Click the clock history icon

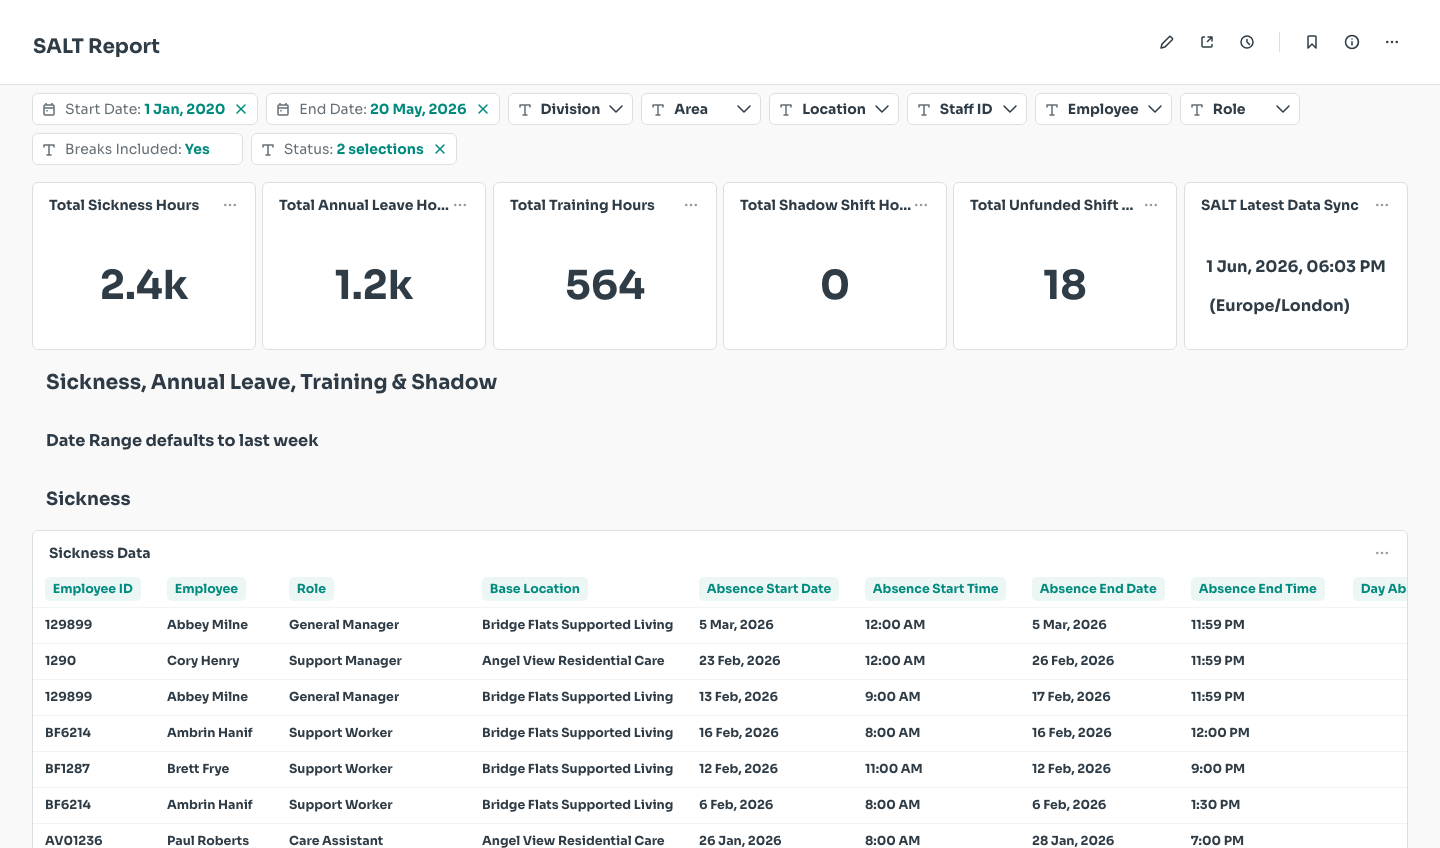pyautogui.click(x=1247, y=42)
